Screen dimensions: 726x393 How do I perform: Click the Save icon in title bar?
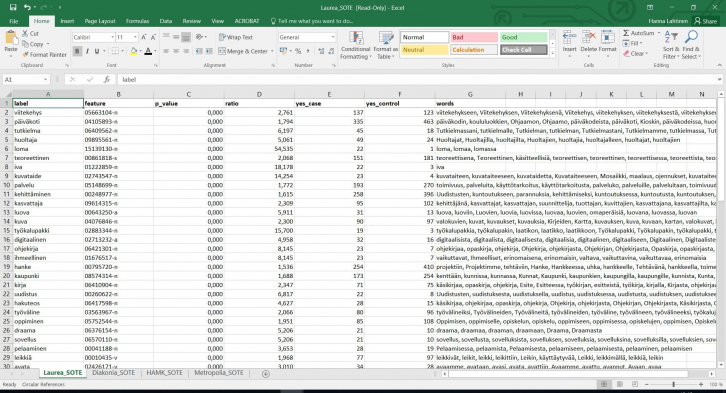pyautogui.click(x=13, y=7)
